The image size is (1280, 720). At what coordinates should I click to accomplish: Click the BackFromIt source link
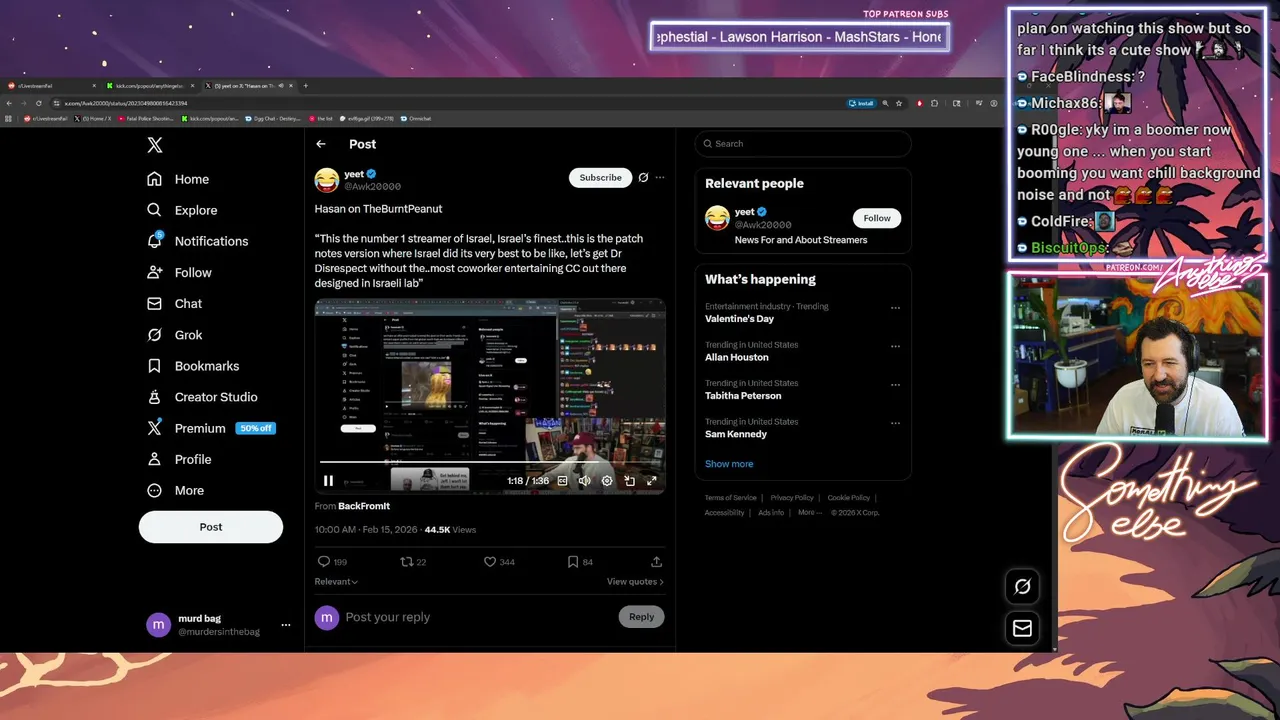tap(364, 506)
